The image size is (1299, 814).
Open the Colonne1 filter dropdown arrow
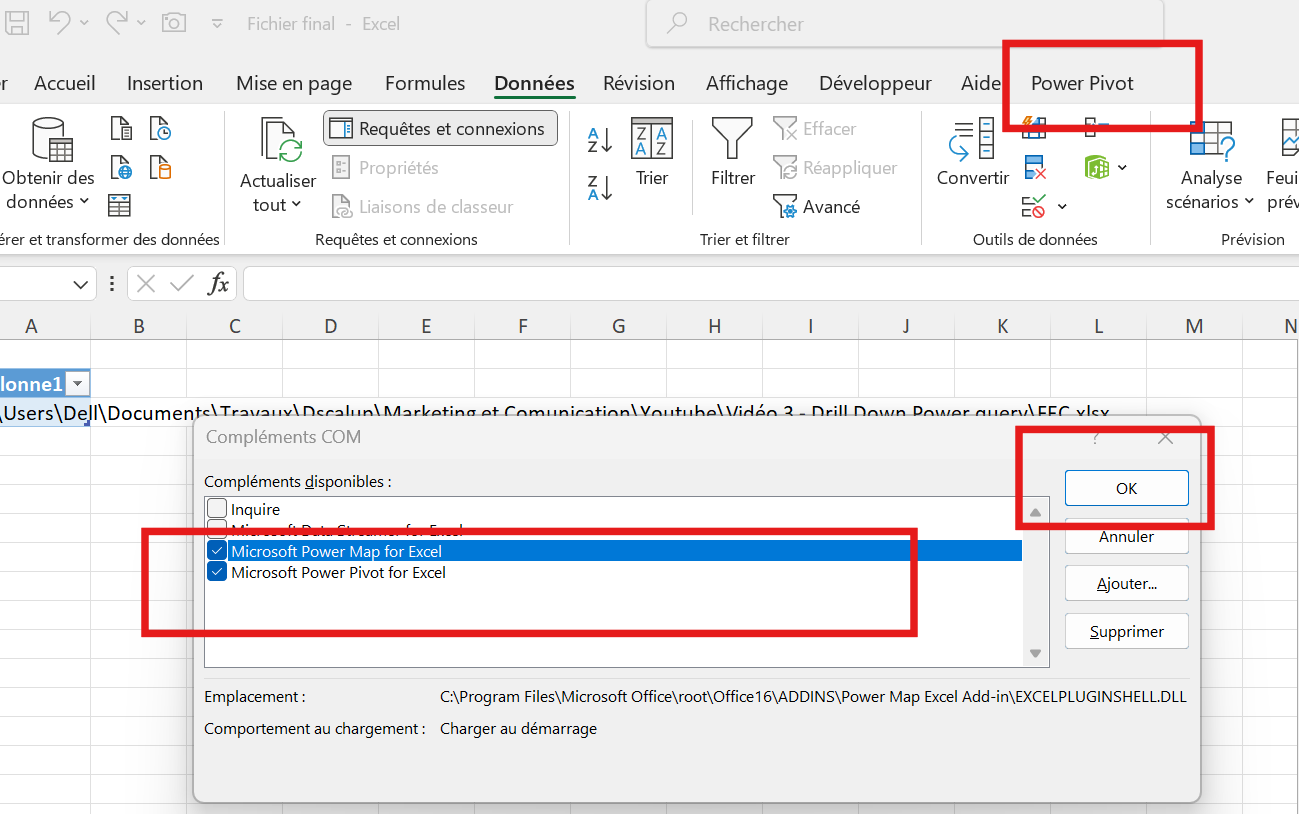(x=77, y=384)
